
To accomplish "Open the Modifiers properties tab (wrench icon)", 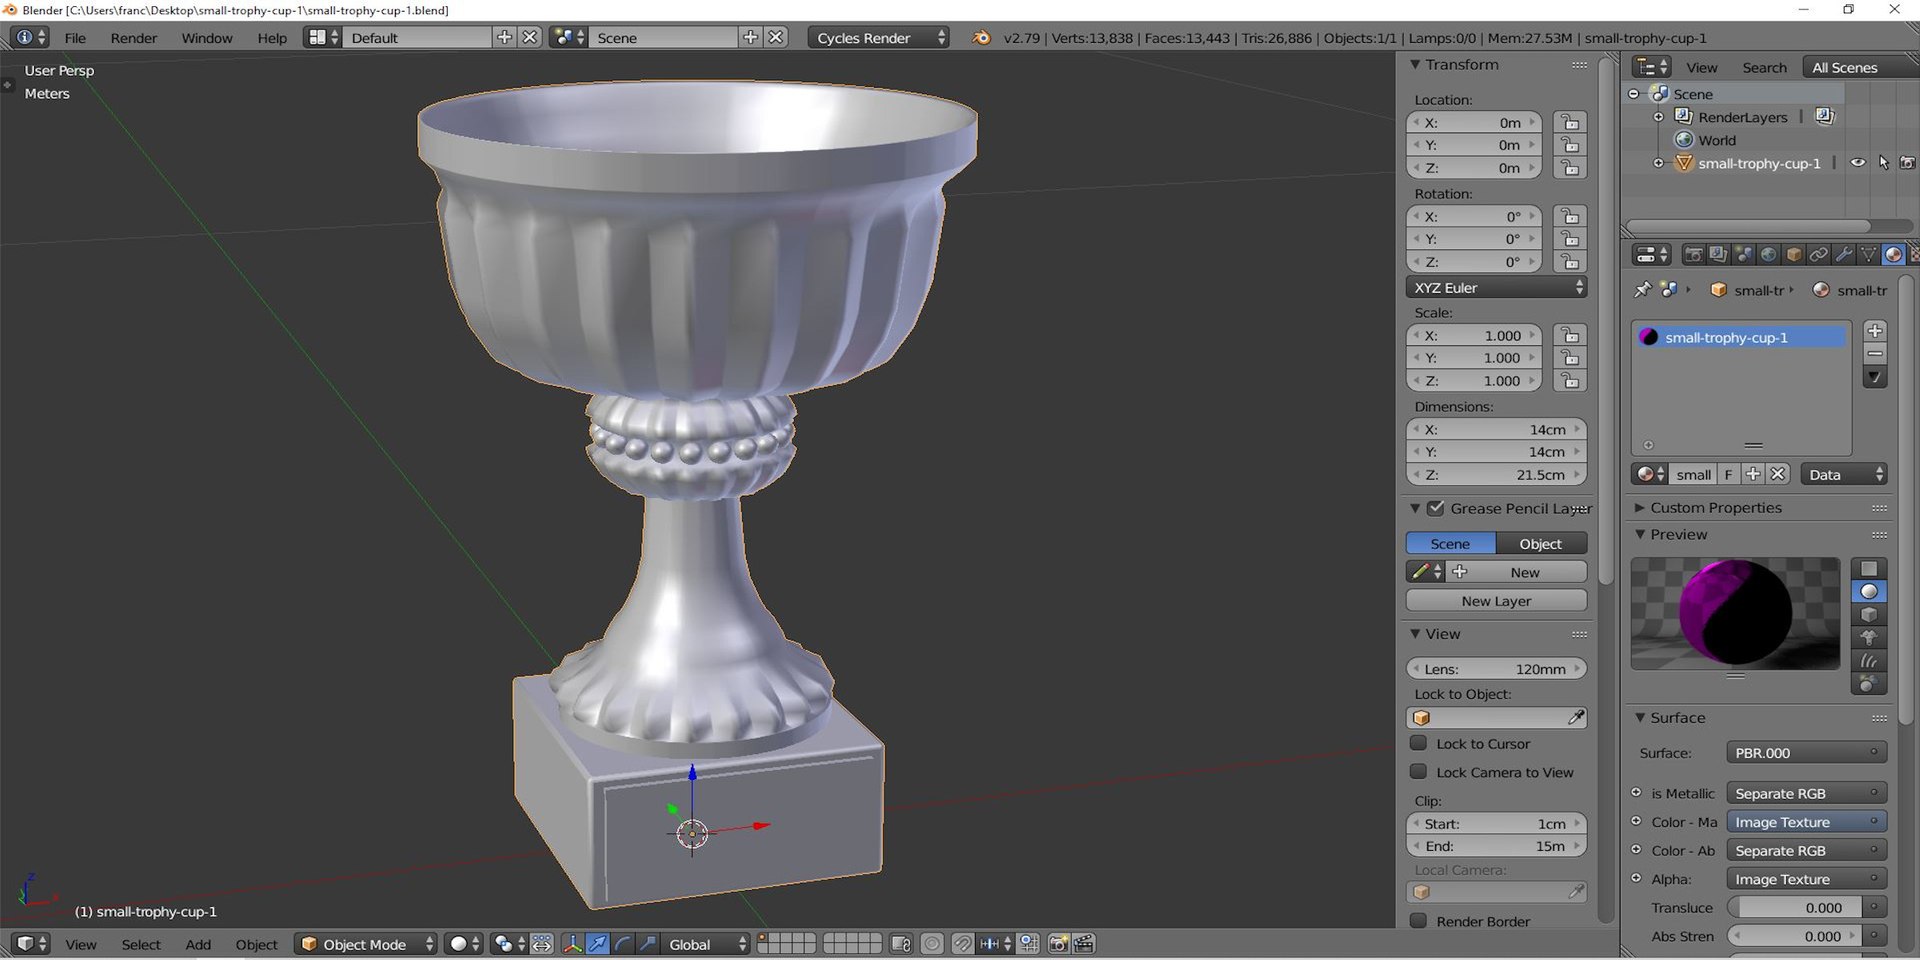I will 1843,255.
